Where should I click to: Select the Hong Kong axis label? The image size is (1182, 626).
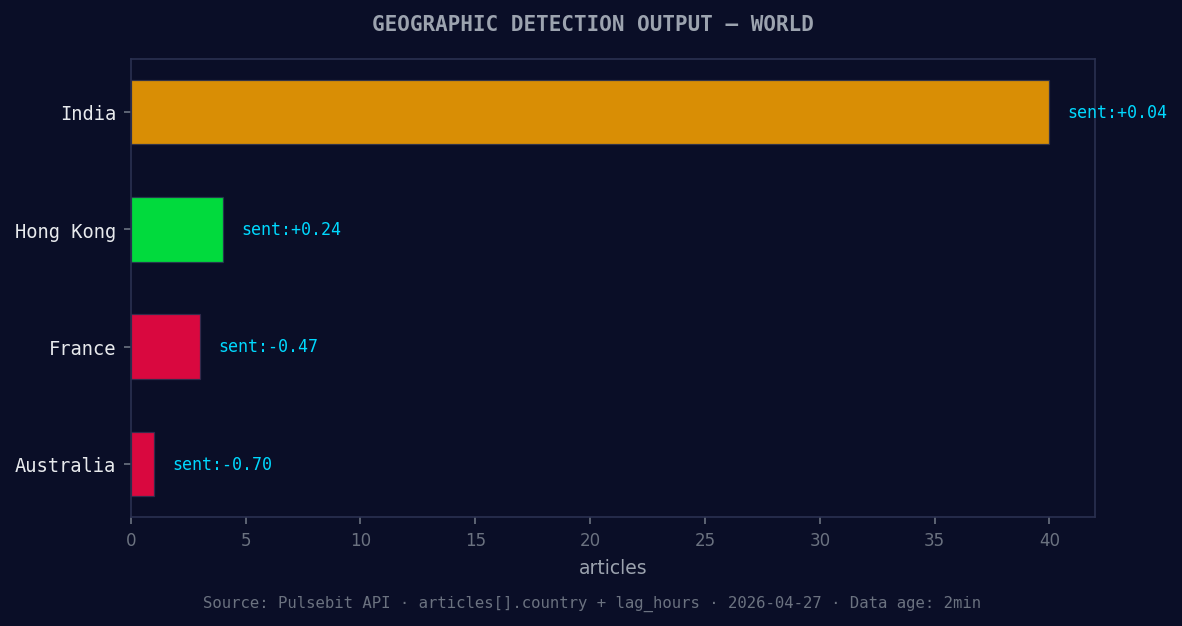(x=67, y=231)
